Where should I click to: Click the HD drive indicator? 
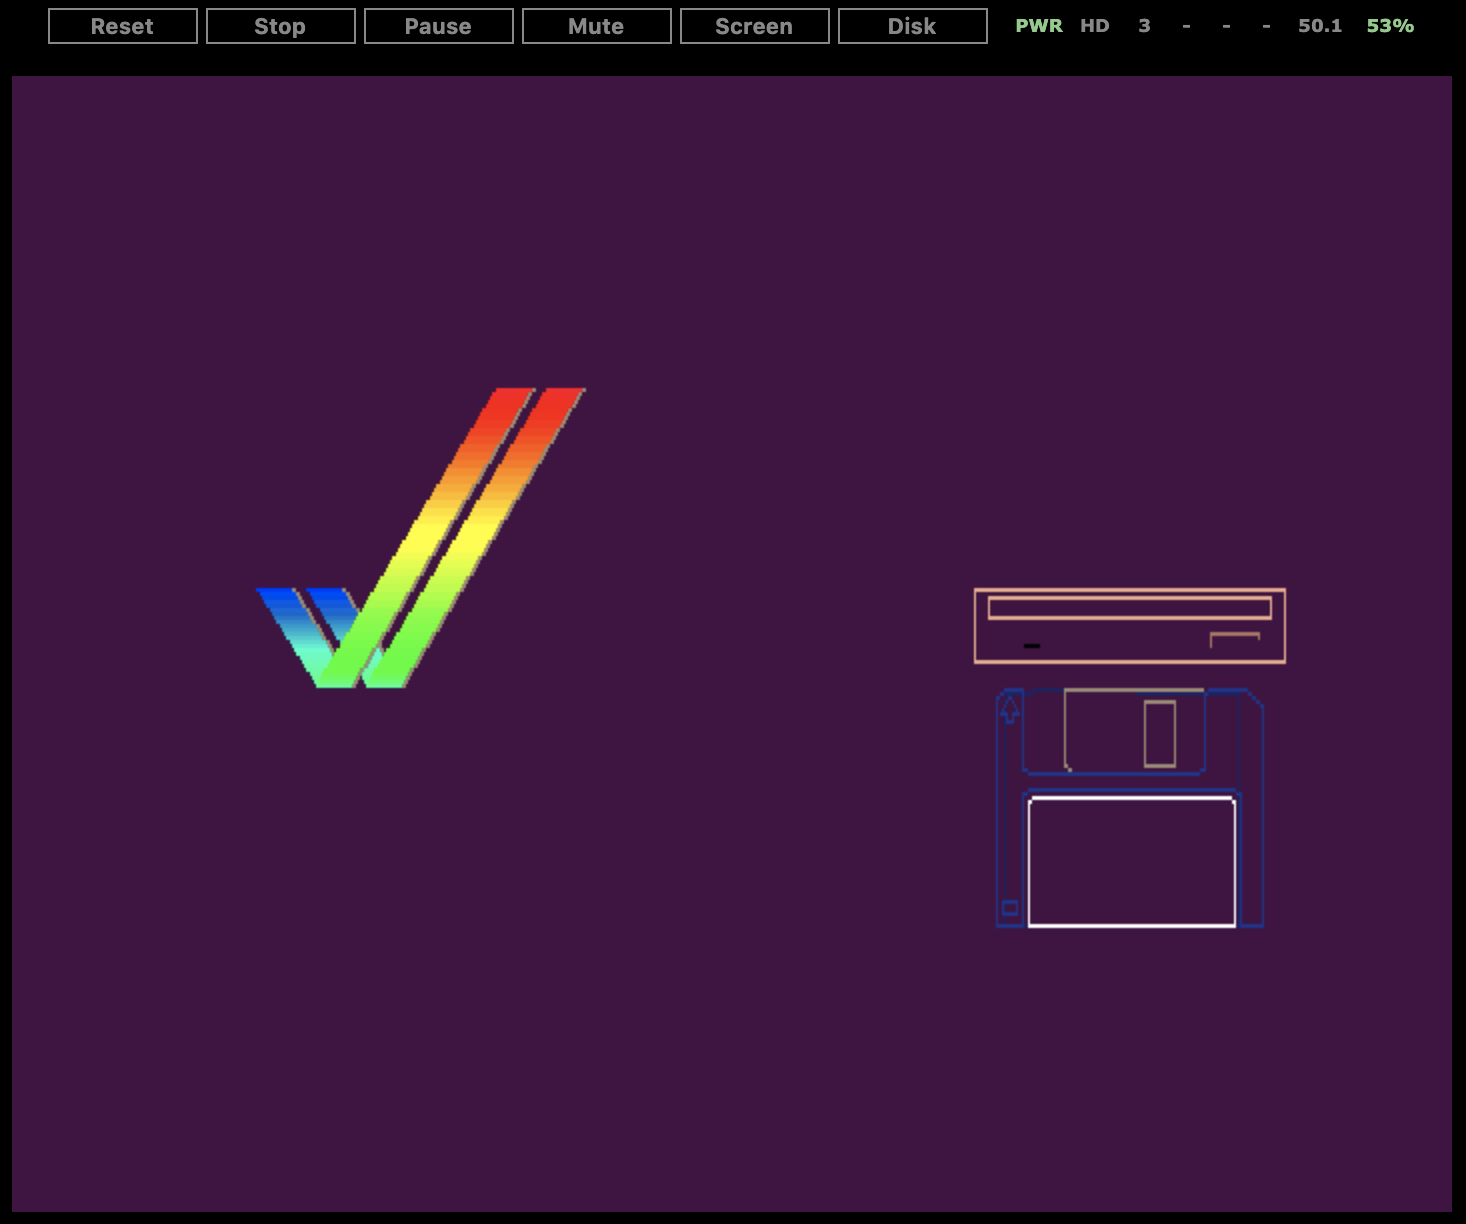pos(1095,26)
